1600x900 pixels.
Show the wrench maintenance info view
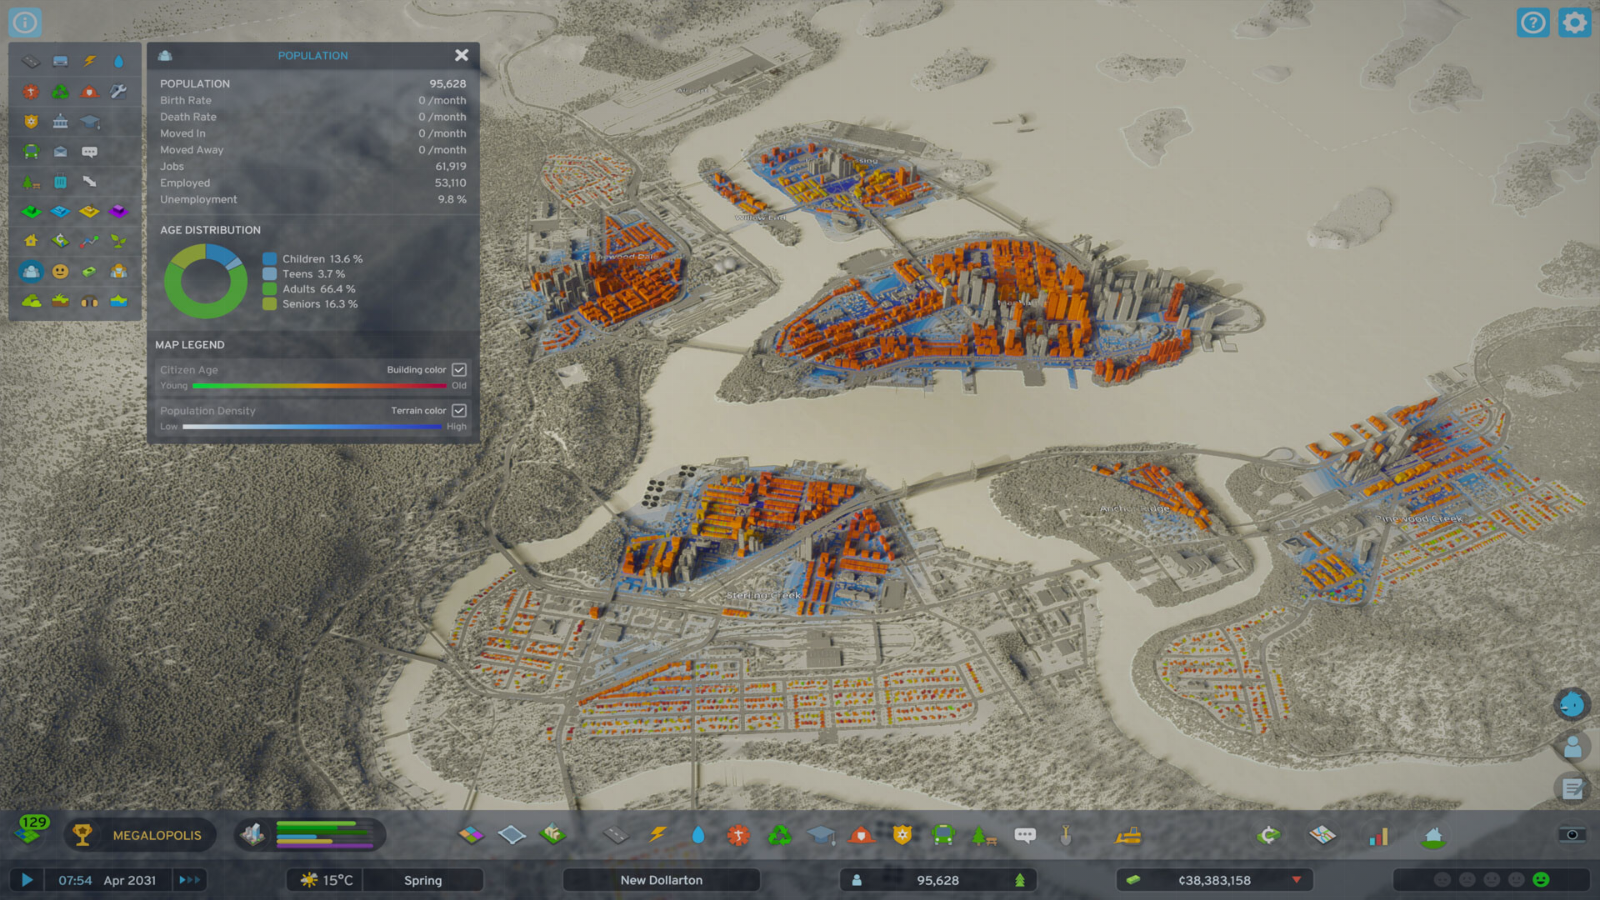[x=119, y=91]
